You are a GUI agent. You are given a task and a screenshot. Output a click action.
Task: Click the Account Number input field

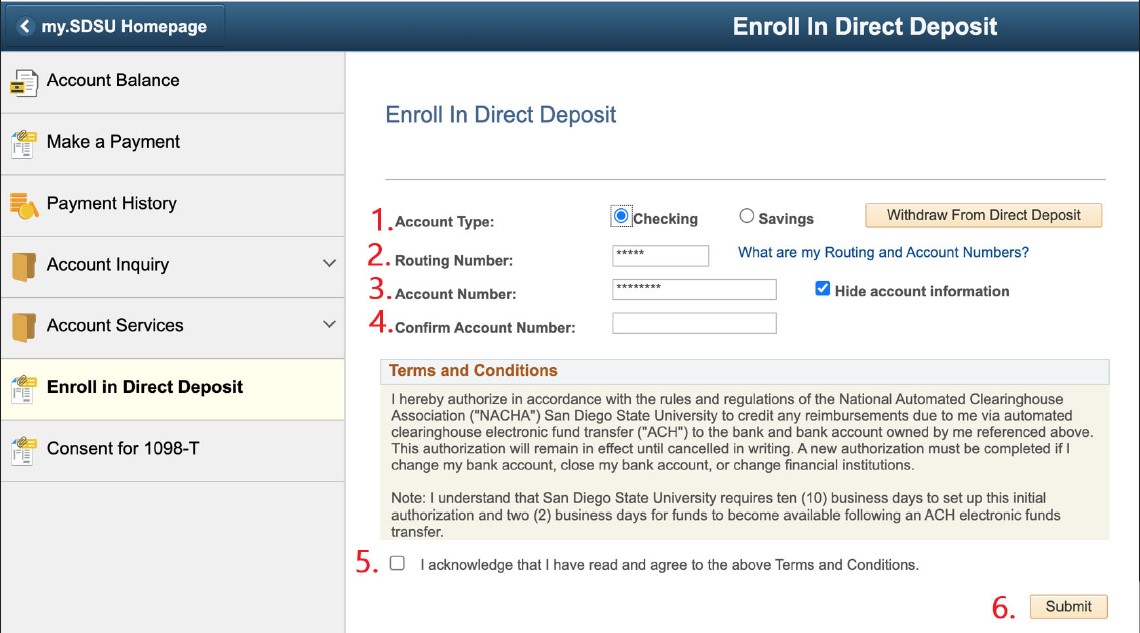click(694, 289)
